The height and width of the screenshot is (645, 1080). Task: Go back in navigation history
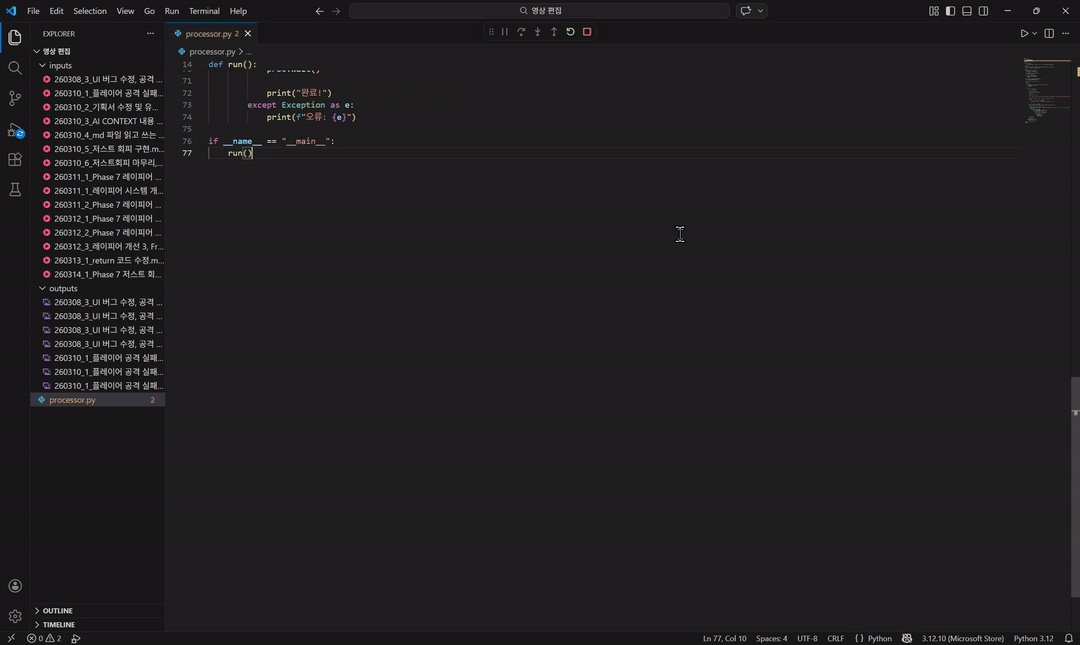[320, 11]
